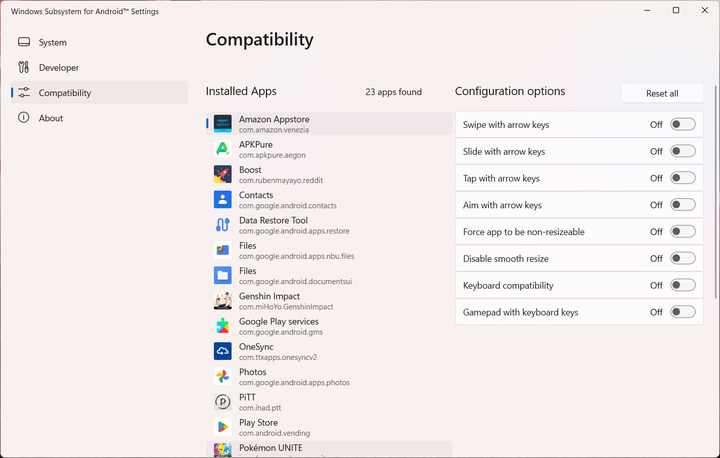This screenshot has width=720, height=458.
Task: Click the Data Restore Tool icon
Action: pyautogui.click(x=223, y=225)
